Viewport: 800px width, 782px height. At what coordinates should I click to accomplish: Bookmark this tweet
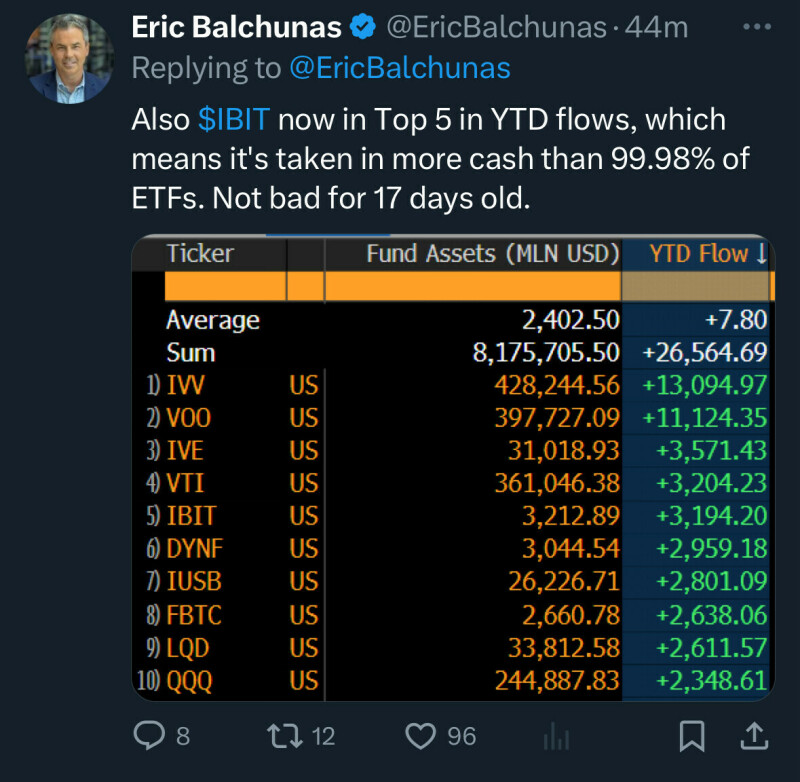[x=691, y=737]
